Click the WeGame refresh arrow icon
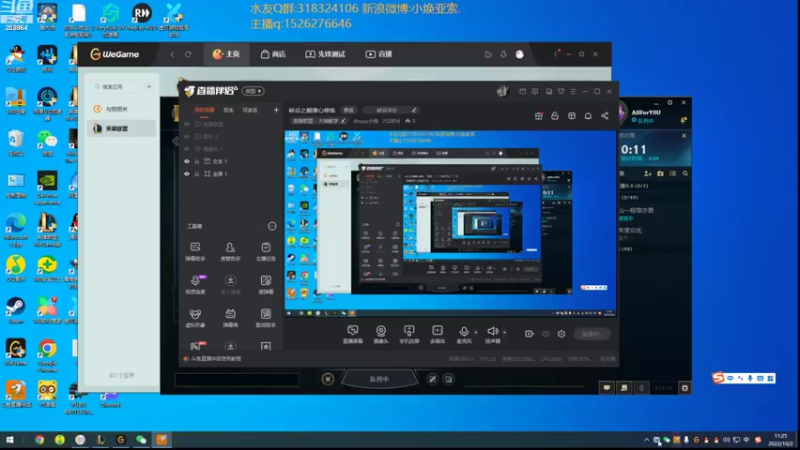Image resolution: width=800 pixels, height=450 pixels. pos(188,54)
